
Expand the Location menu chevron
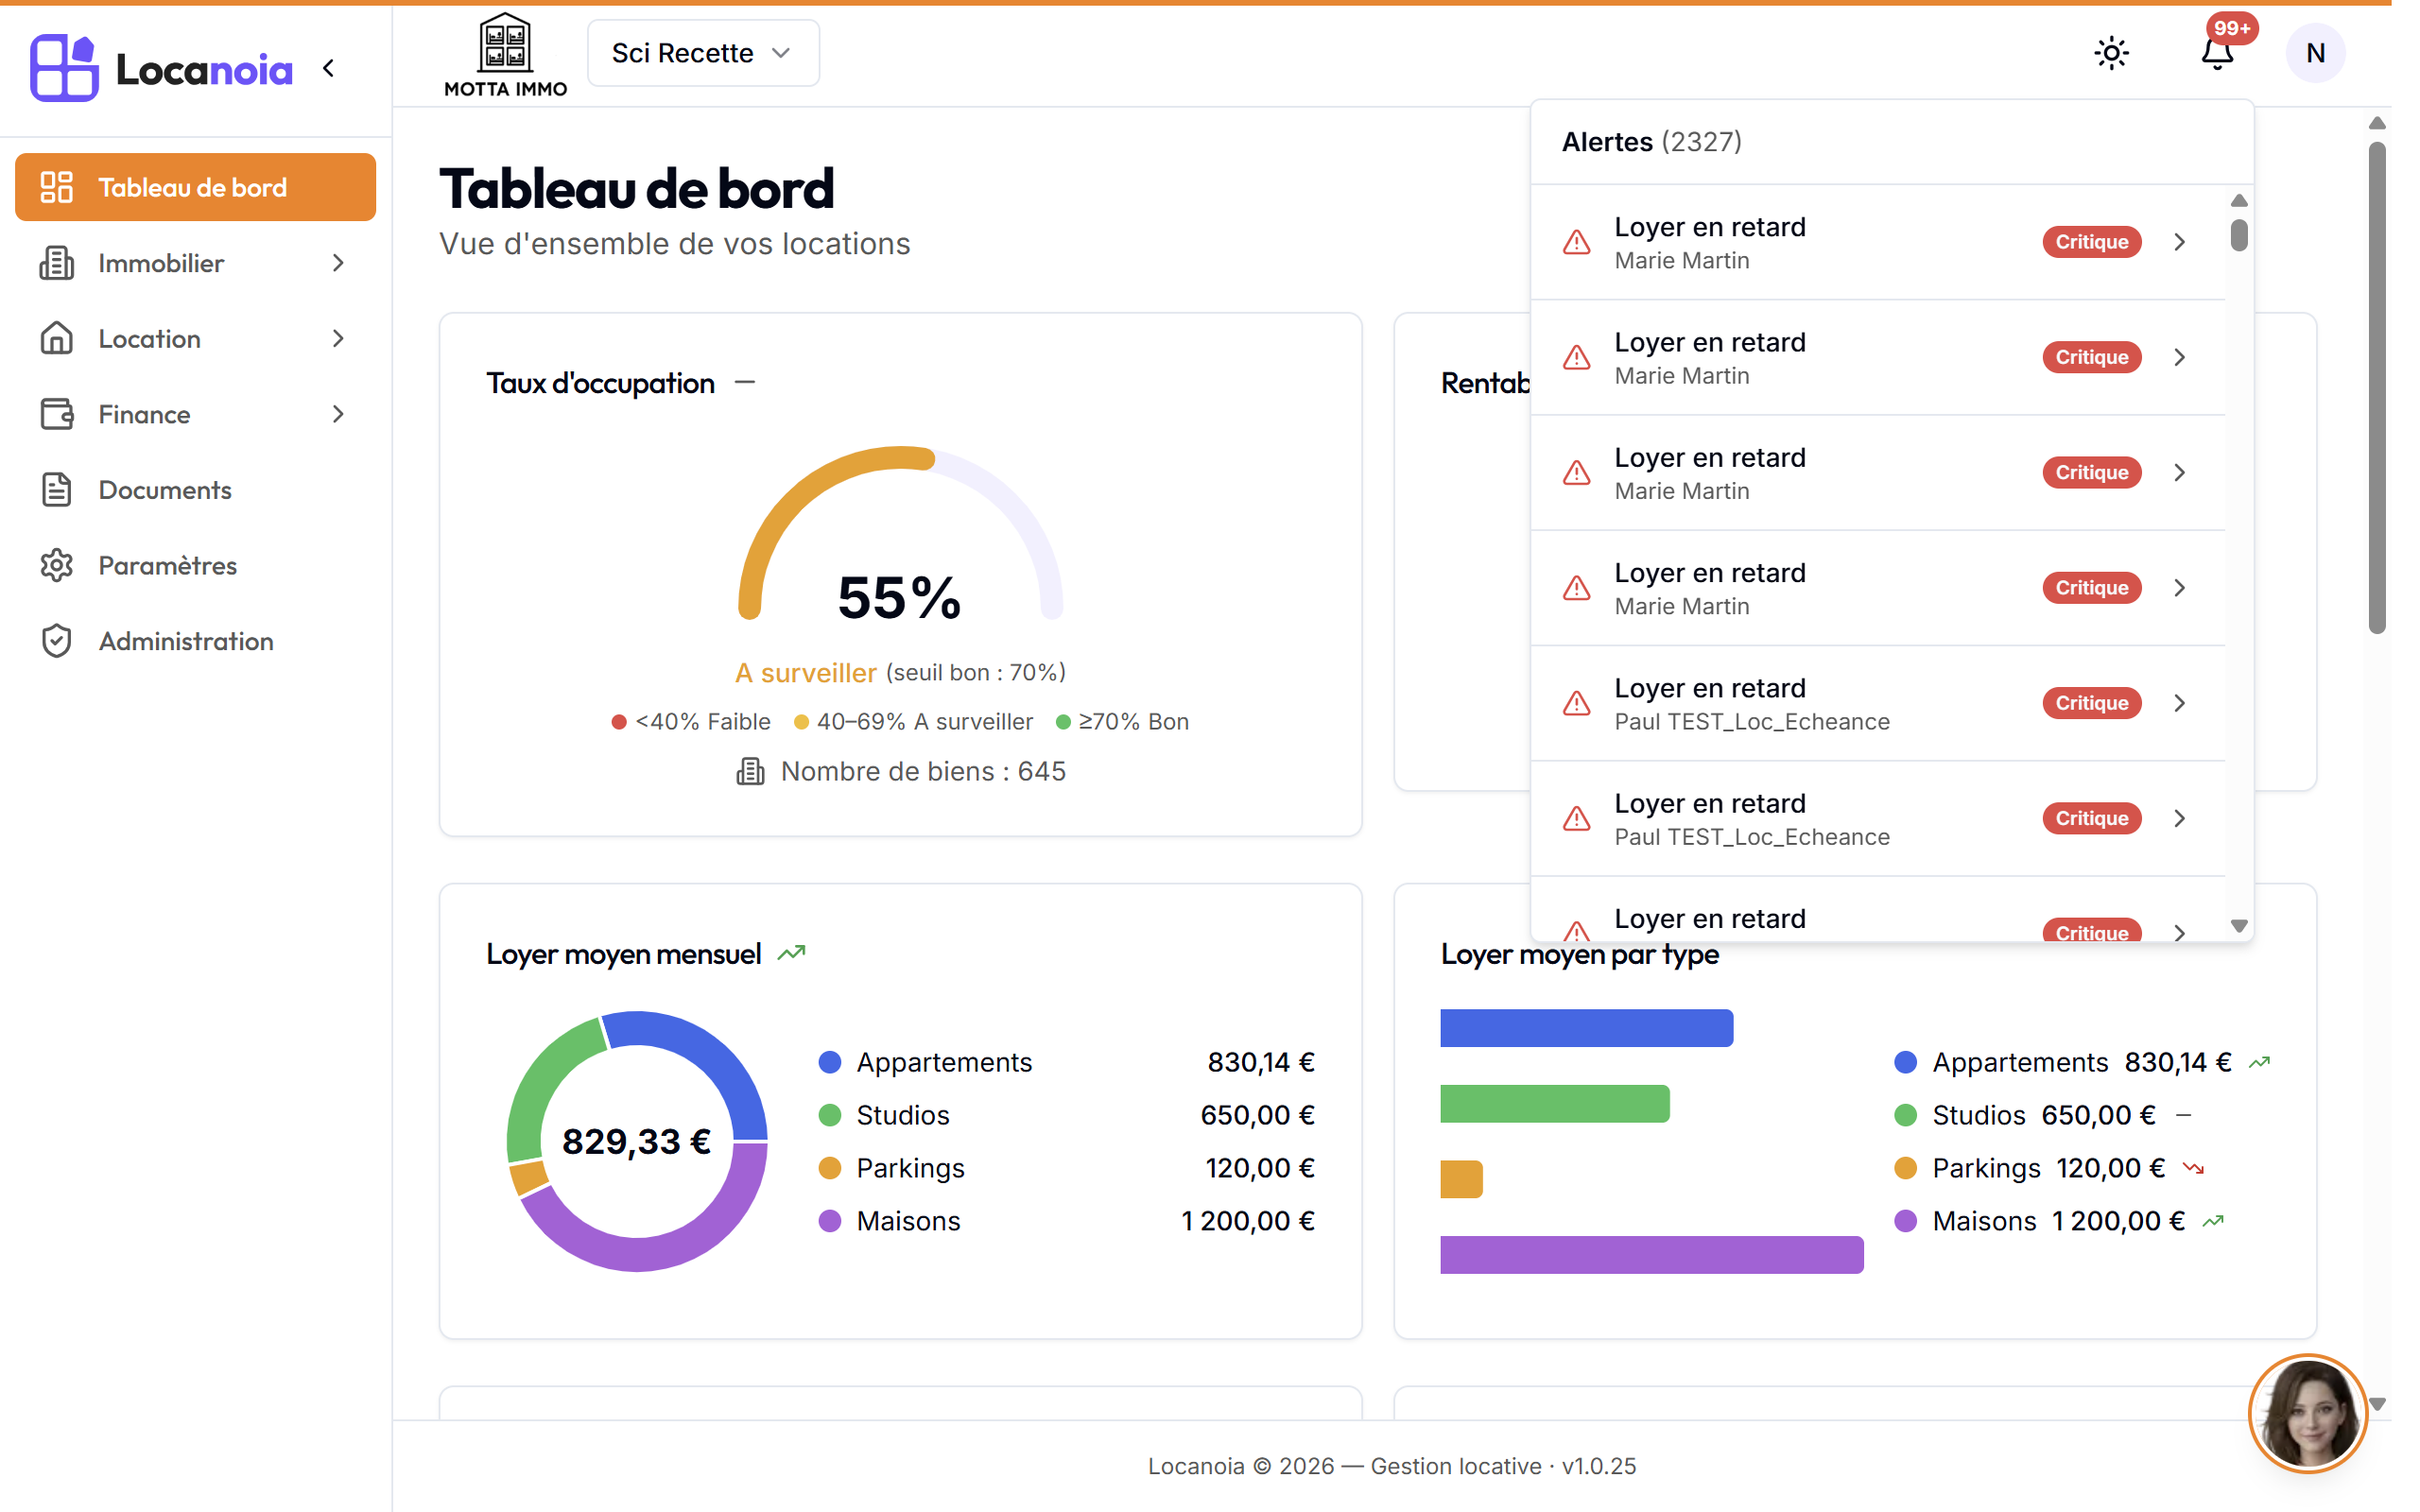338,339
